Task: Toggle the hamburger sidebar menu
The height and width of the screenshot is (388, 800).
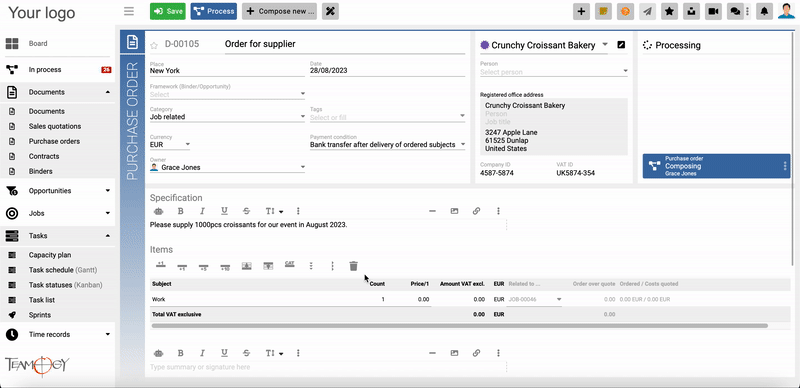Action: pyautogui.click(x=129, y=11)
